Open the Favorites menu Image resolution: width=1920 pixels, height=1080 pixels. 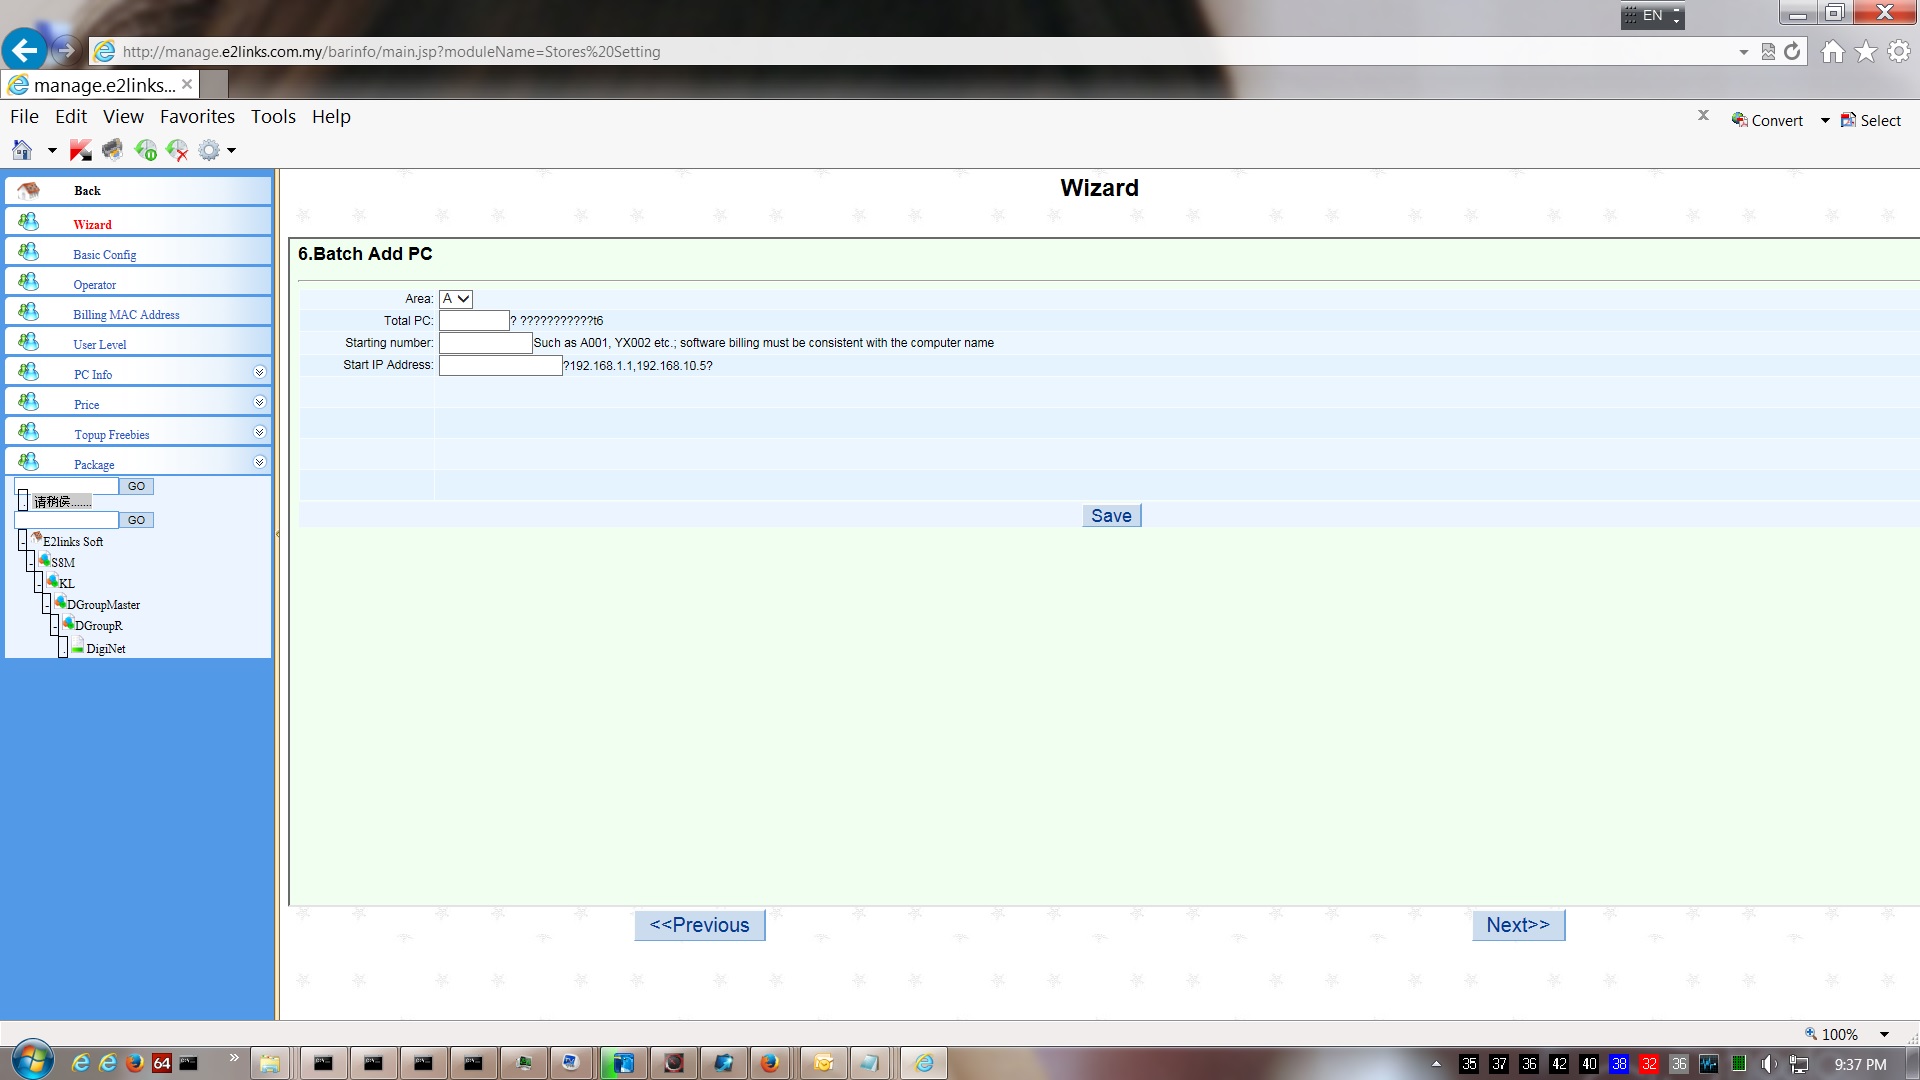point(197,116)
